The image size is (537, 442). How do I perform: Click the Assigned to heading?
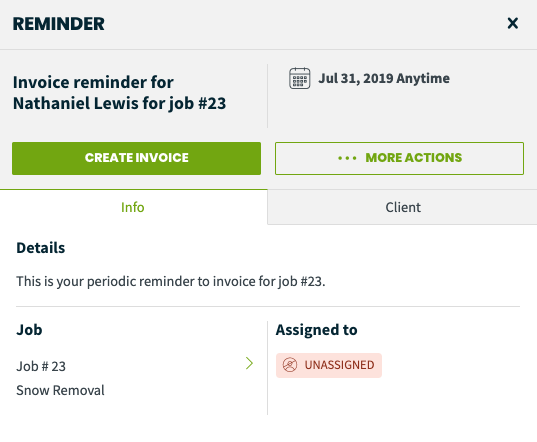[x=316, y=330]
